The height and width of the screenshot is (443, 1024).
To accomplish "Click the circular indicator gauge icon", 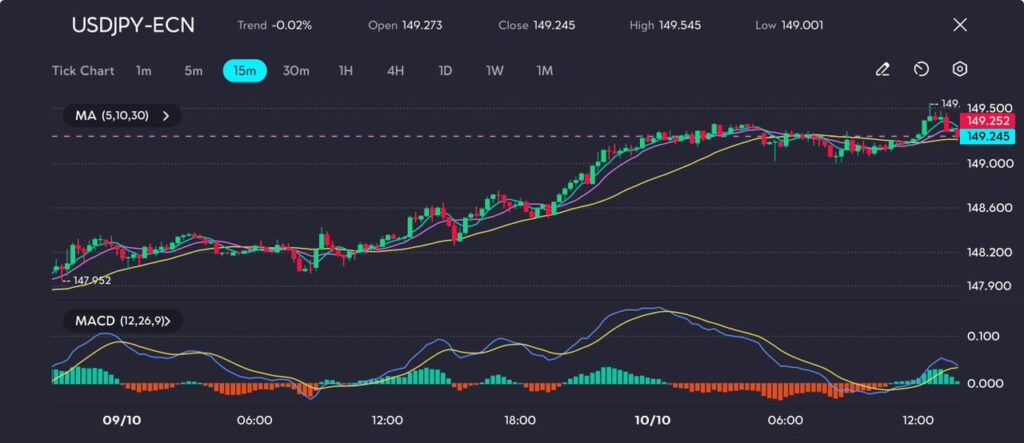I will (921, 70).
